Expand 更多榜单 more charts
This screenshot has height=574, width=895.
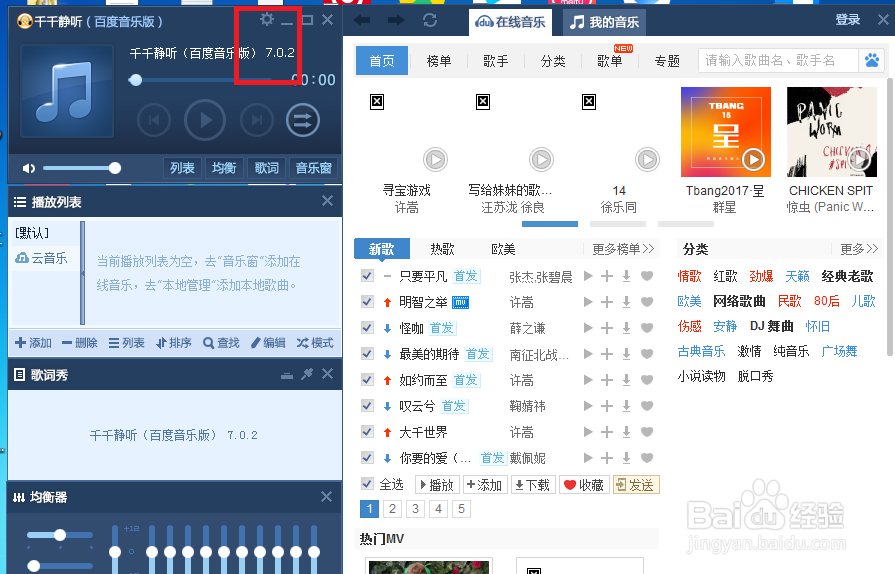[623, 249]
